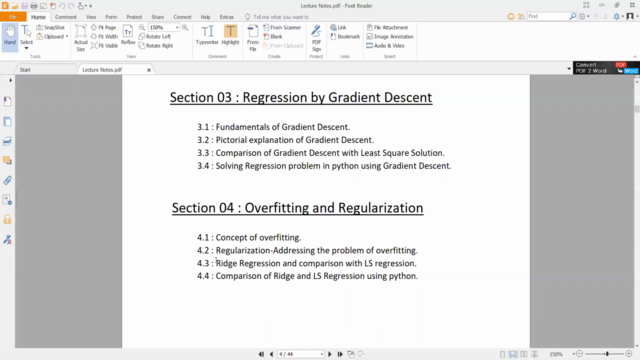The height and width of the screenshot is (360, 640).
Task: Click the zoom in plus by slider
Action: pos(629,354)
